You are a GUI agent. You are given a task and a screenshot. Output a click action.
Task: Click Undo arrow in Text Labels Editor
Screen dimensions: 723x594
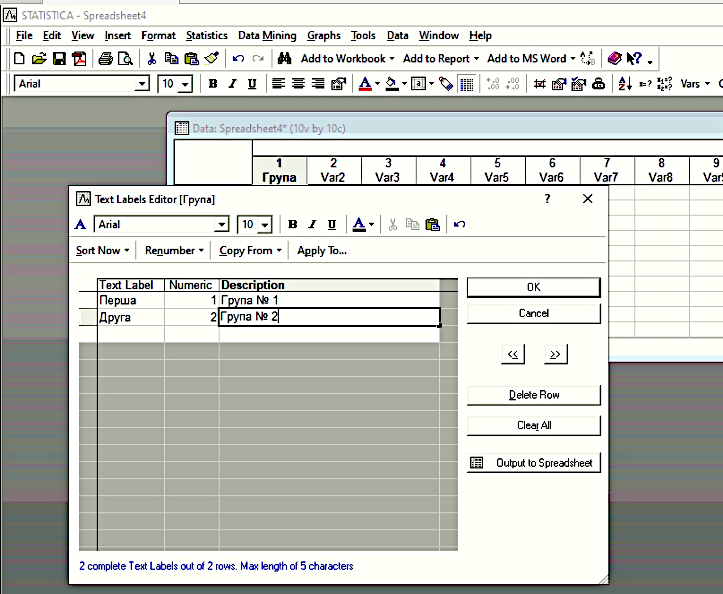[x=459, y=225]
